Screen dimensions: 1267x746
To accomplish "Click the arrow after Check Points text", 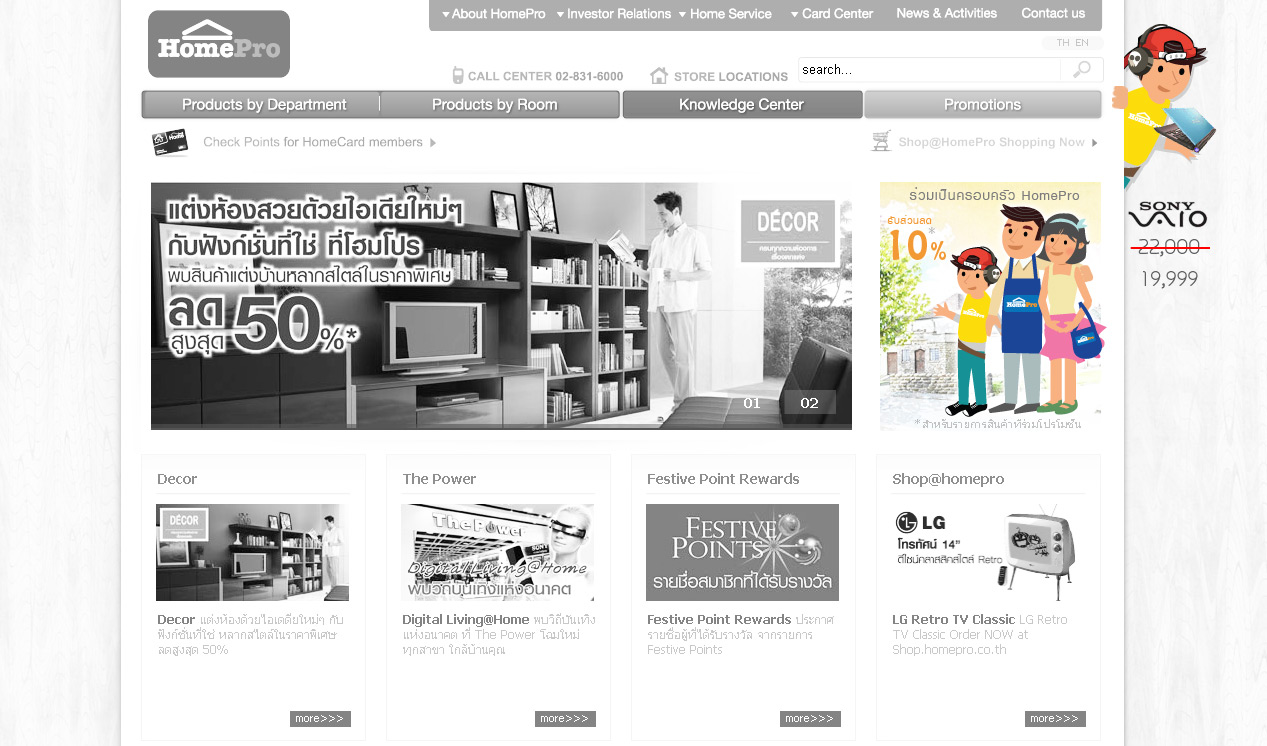I will coord(433,143).
